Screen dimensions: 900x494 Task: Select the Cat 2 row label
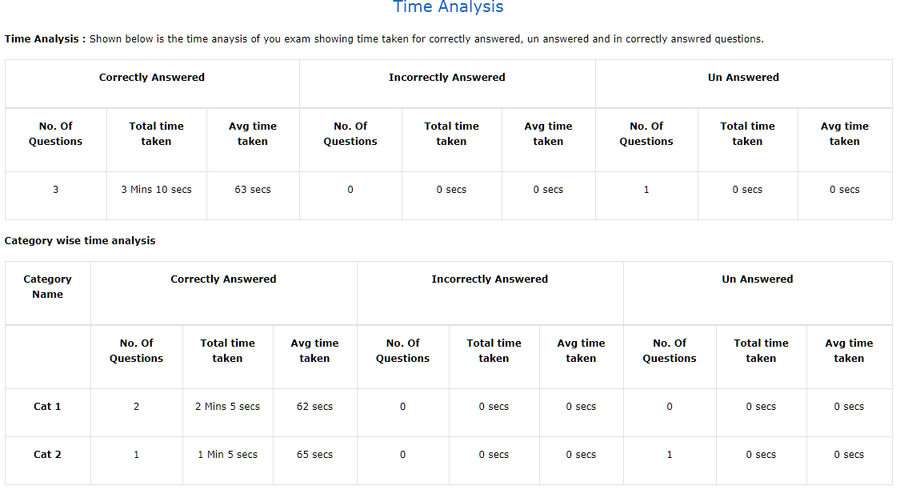[48, 455]
